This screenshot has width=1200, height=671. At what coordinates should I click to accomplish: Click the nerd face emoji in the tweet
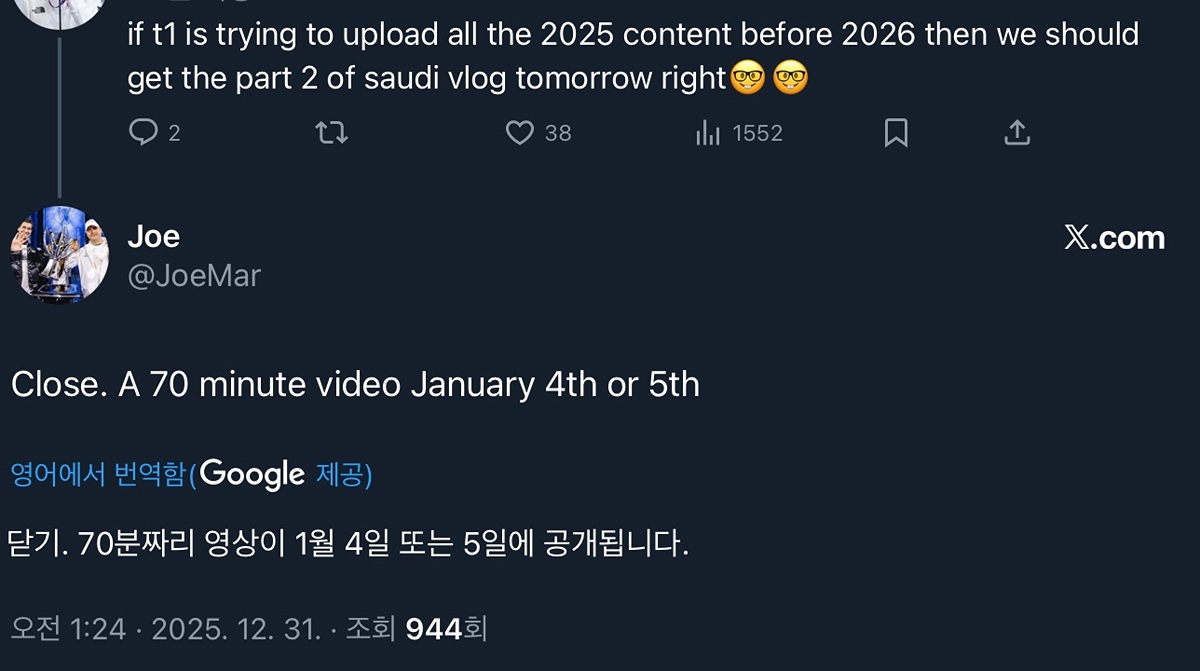[x=748, y=78]
